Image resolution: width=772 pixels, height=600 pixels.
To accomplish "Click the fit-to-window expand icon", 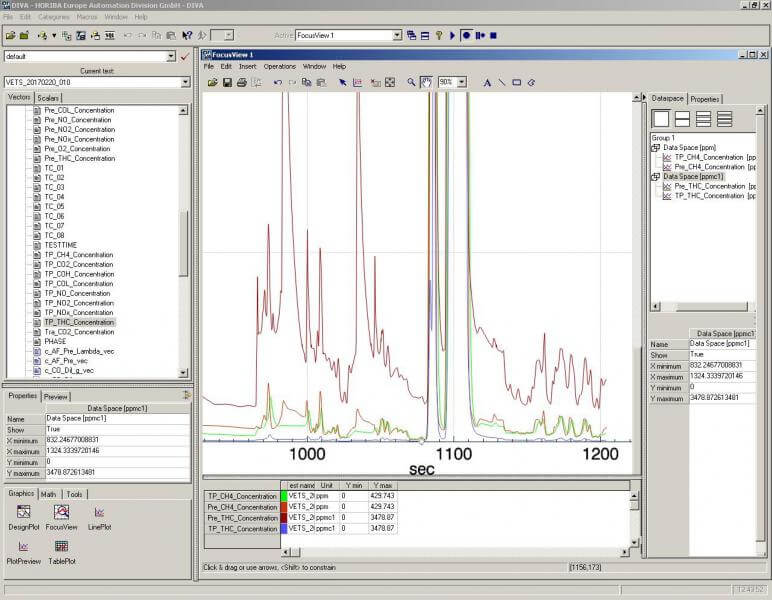I will click(390, 82).
